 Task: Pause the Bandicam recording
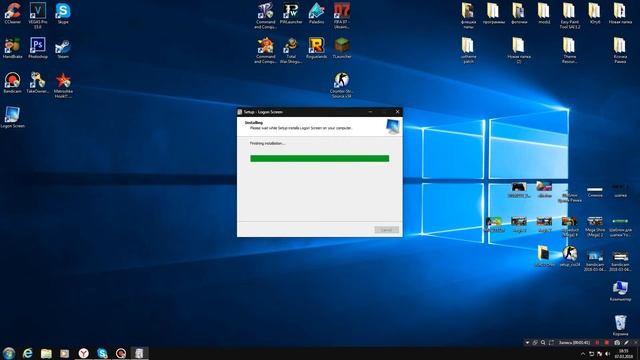pyautogui.click(x=598, y=342)
